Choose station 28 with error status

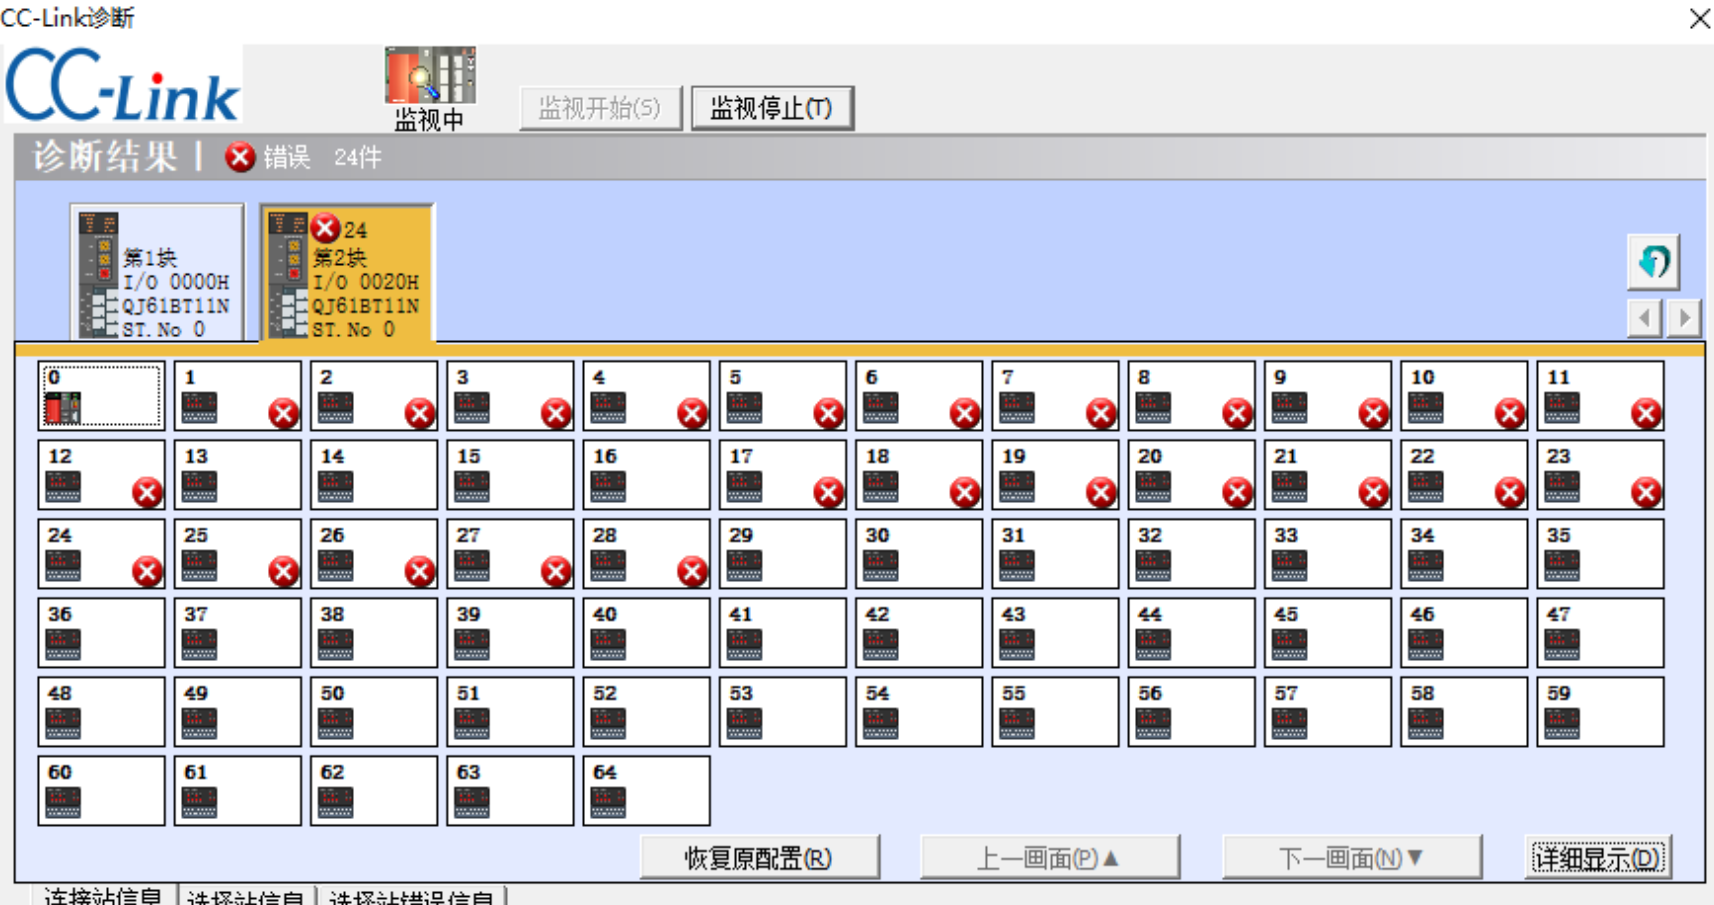646,555
